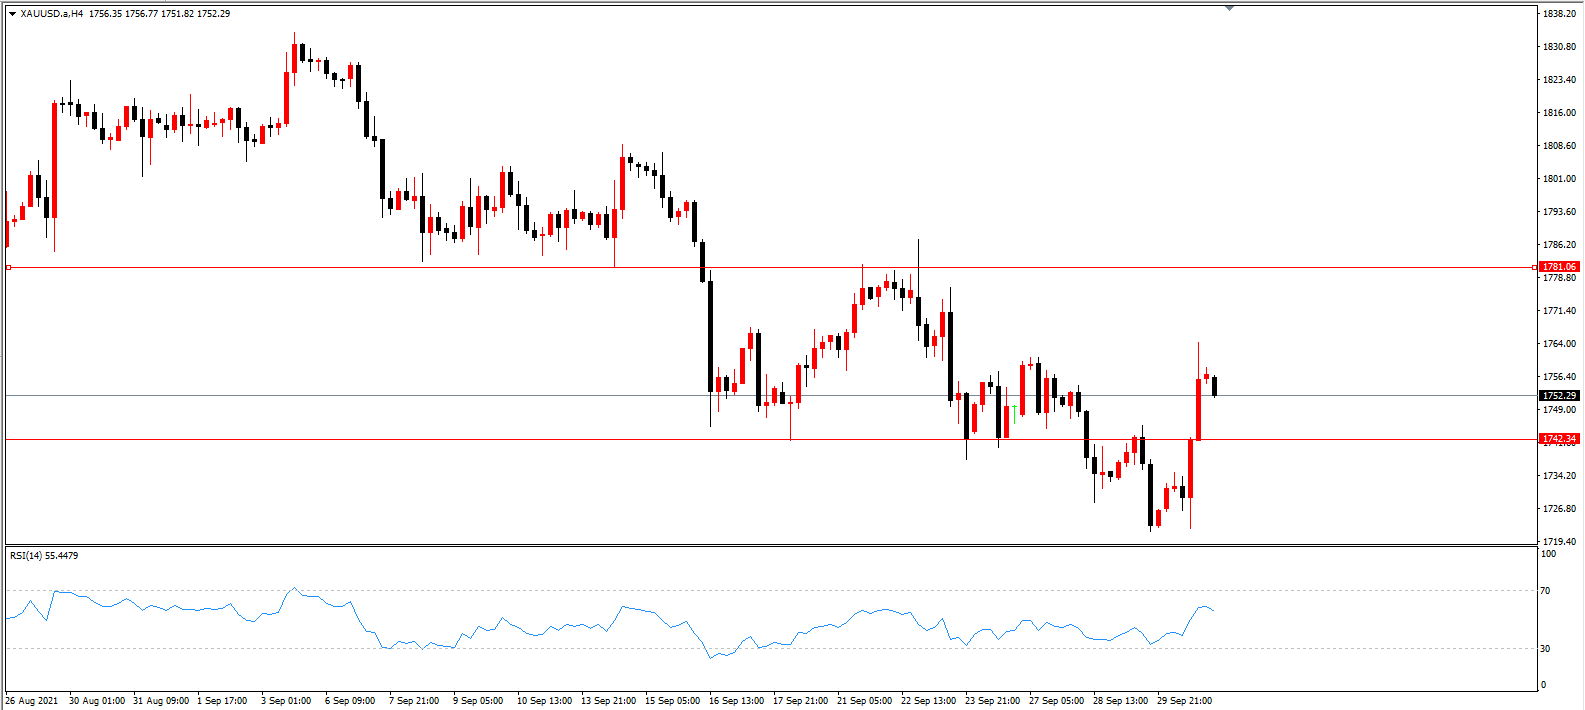Image resolution: width=1585 pixels, height=710 pixels.
Task: Click the red 1742.34 price label
Action: point(1559,439)
